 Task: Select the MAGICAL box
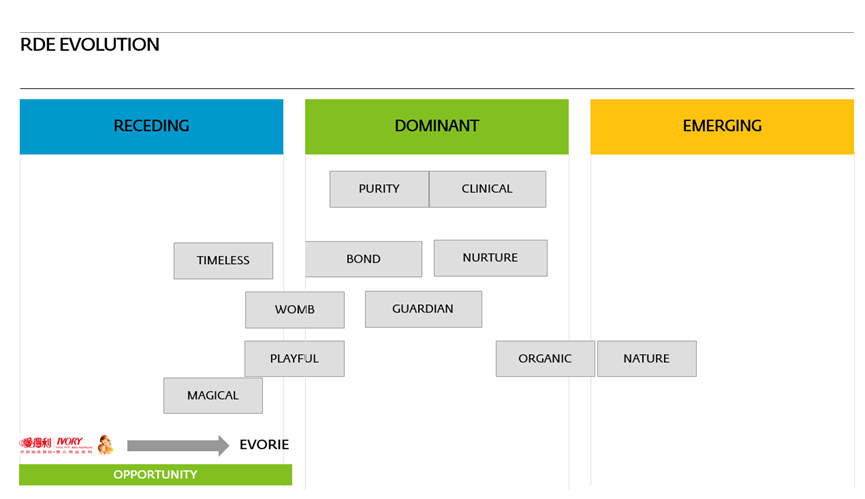coord(213,396)
